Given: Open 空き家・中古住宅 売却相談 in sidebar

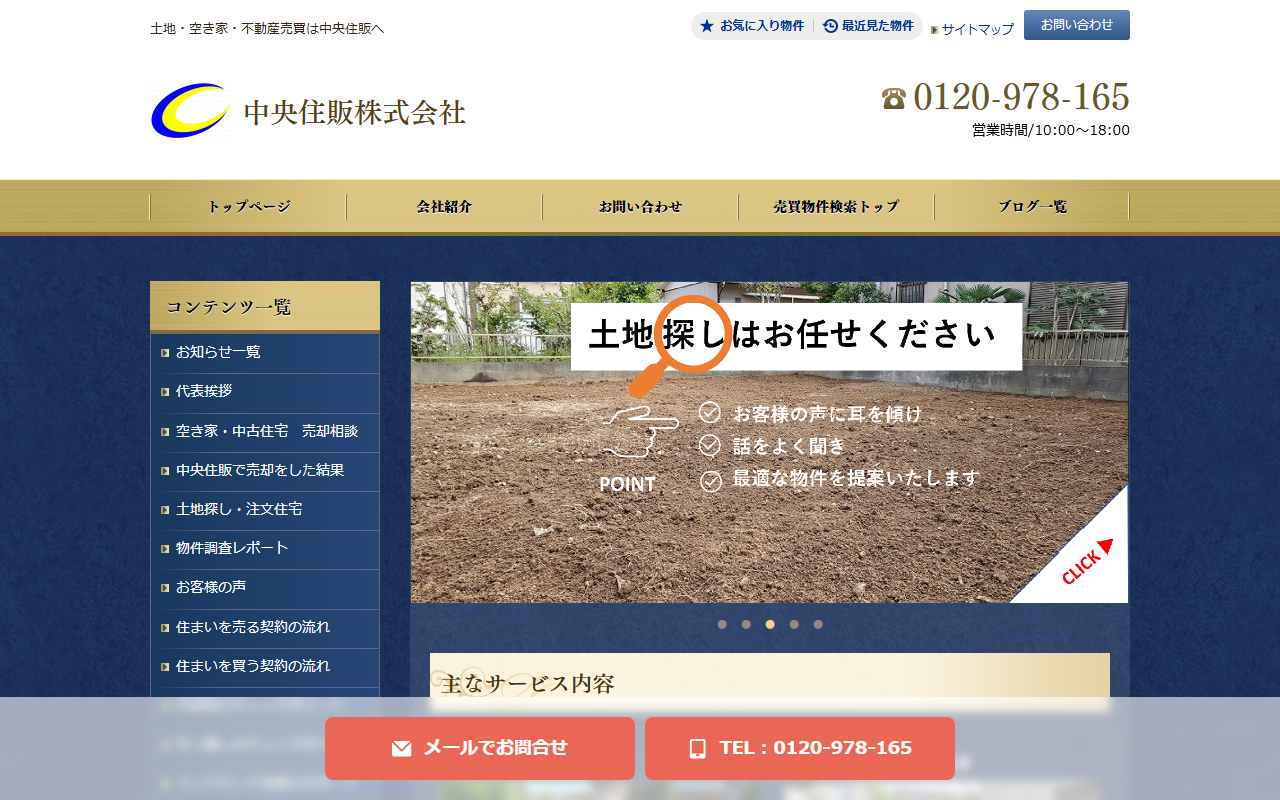Looking at the screenshot, I should click(x=265, y=431).
